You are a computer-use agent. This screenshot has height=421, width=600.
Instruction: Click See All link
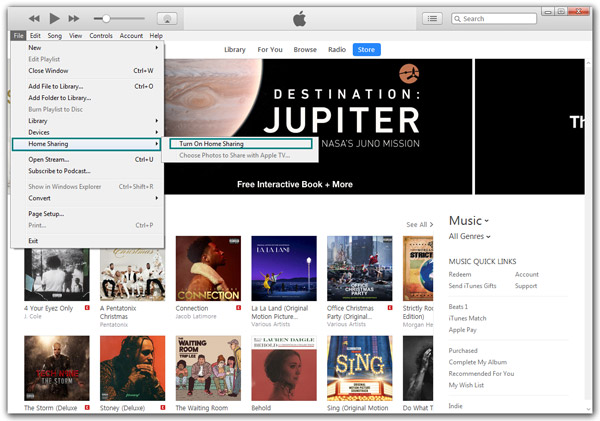419,225
